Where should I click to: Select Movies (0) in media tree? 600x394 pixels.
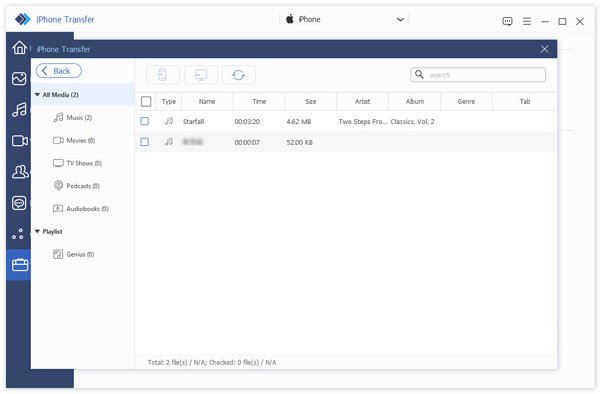(x=74, y=140)
